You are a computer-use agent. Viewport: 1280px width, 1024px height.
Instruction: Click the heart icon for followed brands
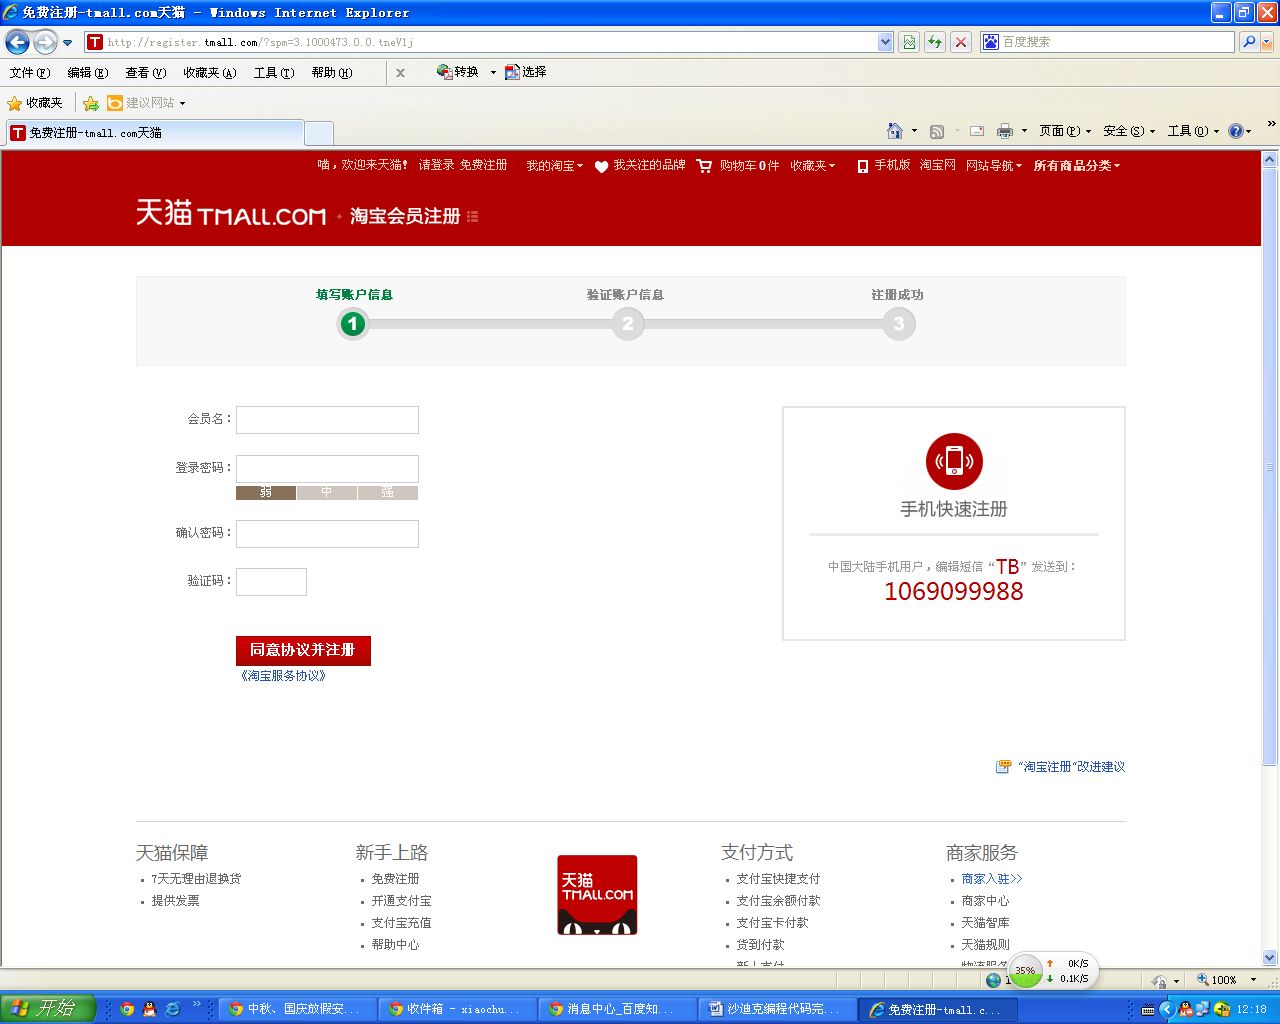[x=601, y=167]
